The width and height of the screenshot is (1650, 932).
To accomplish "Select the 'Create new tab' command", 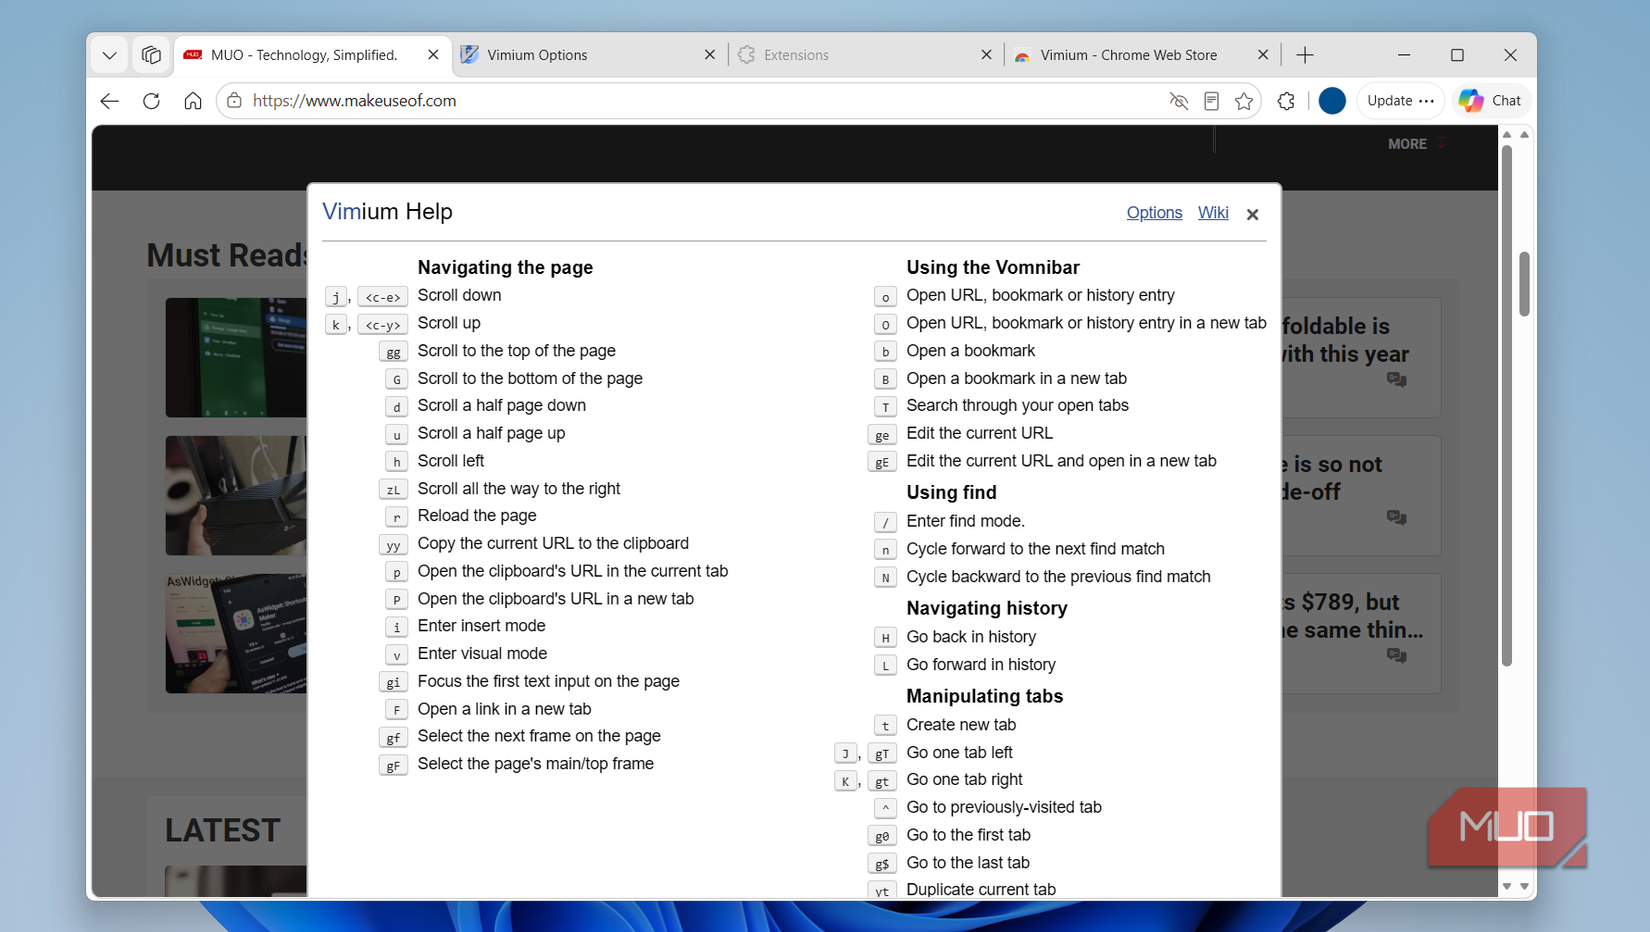I will coord(961,725).
